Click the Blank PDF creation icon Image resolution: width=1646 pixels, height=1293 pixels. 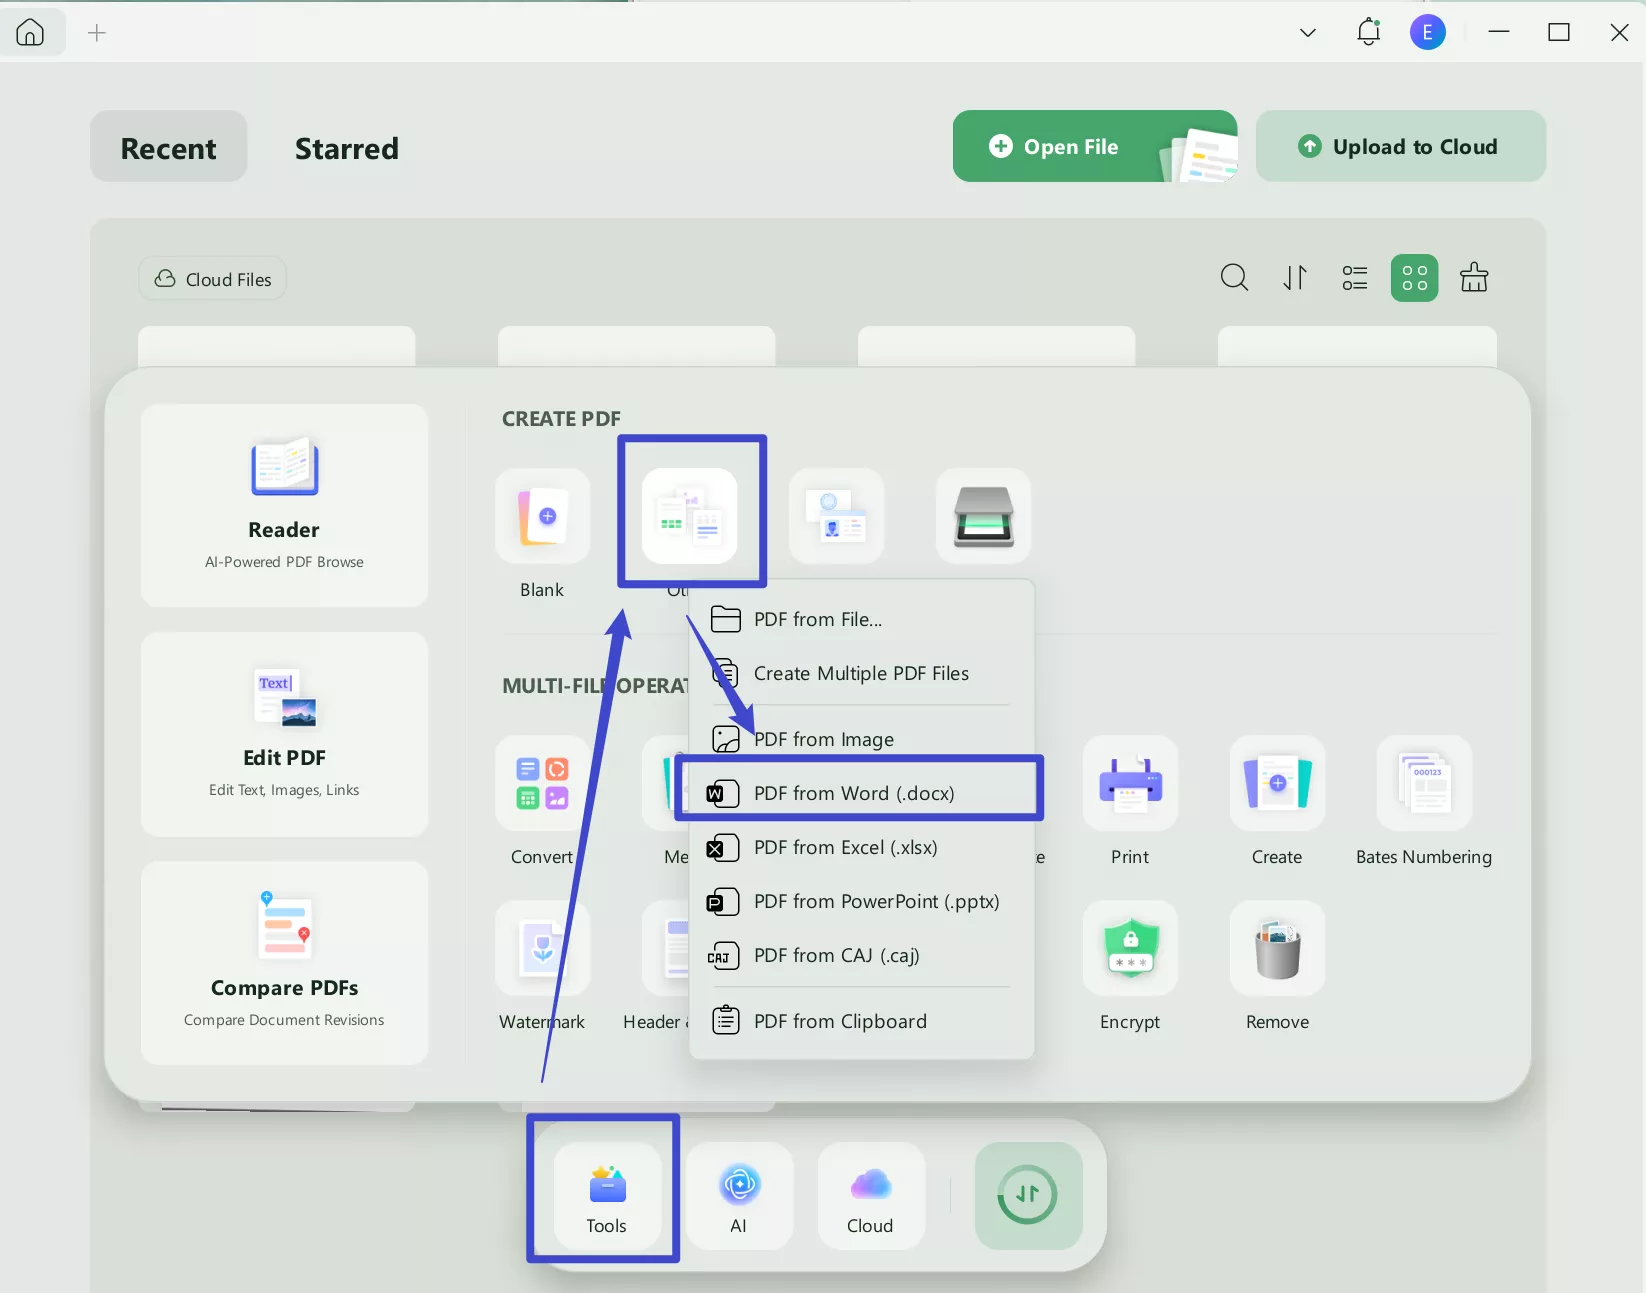542,516
